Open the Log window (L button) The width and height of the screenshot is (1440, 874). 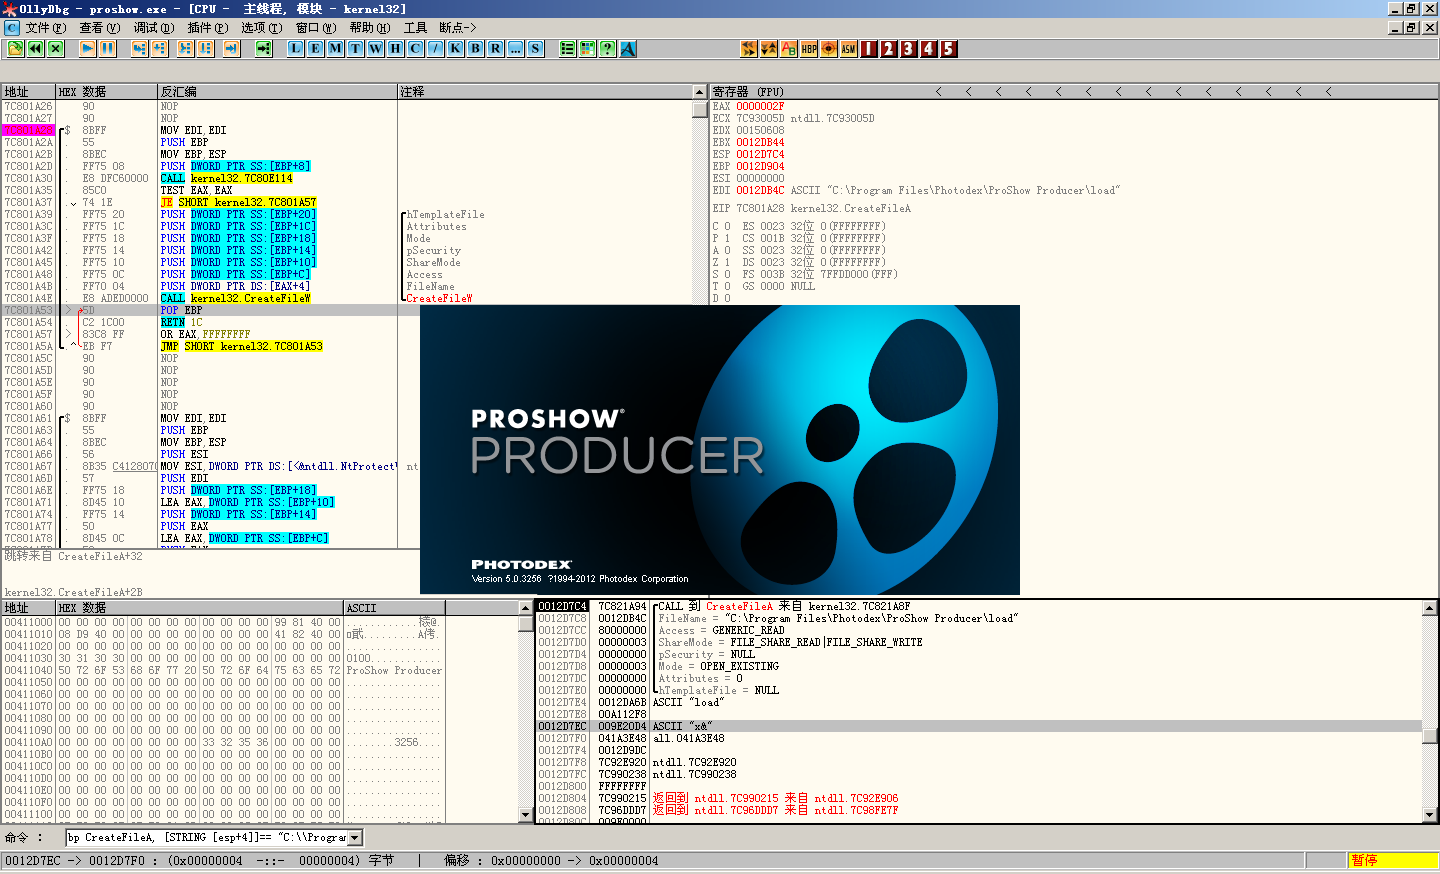tap(296, 48)
